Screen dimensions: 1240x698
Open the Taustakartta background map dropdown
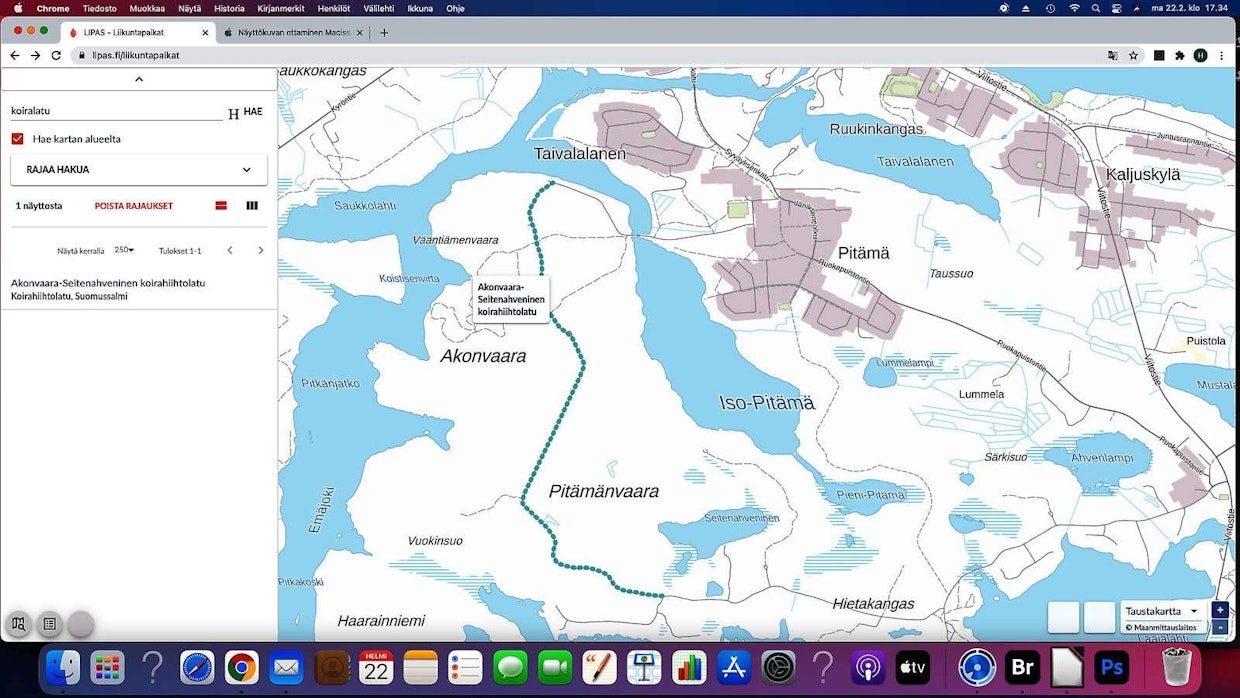pyautogui.click(x=1161, y=611)
